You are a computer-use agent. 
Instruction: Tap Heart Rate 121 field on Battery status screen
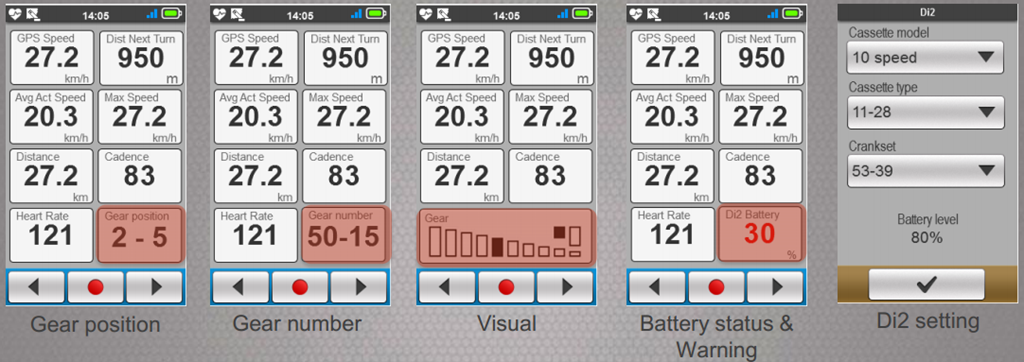coord(672,235)
